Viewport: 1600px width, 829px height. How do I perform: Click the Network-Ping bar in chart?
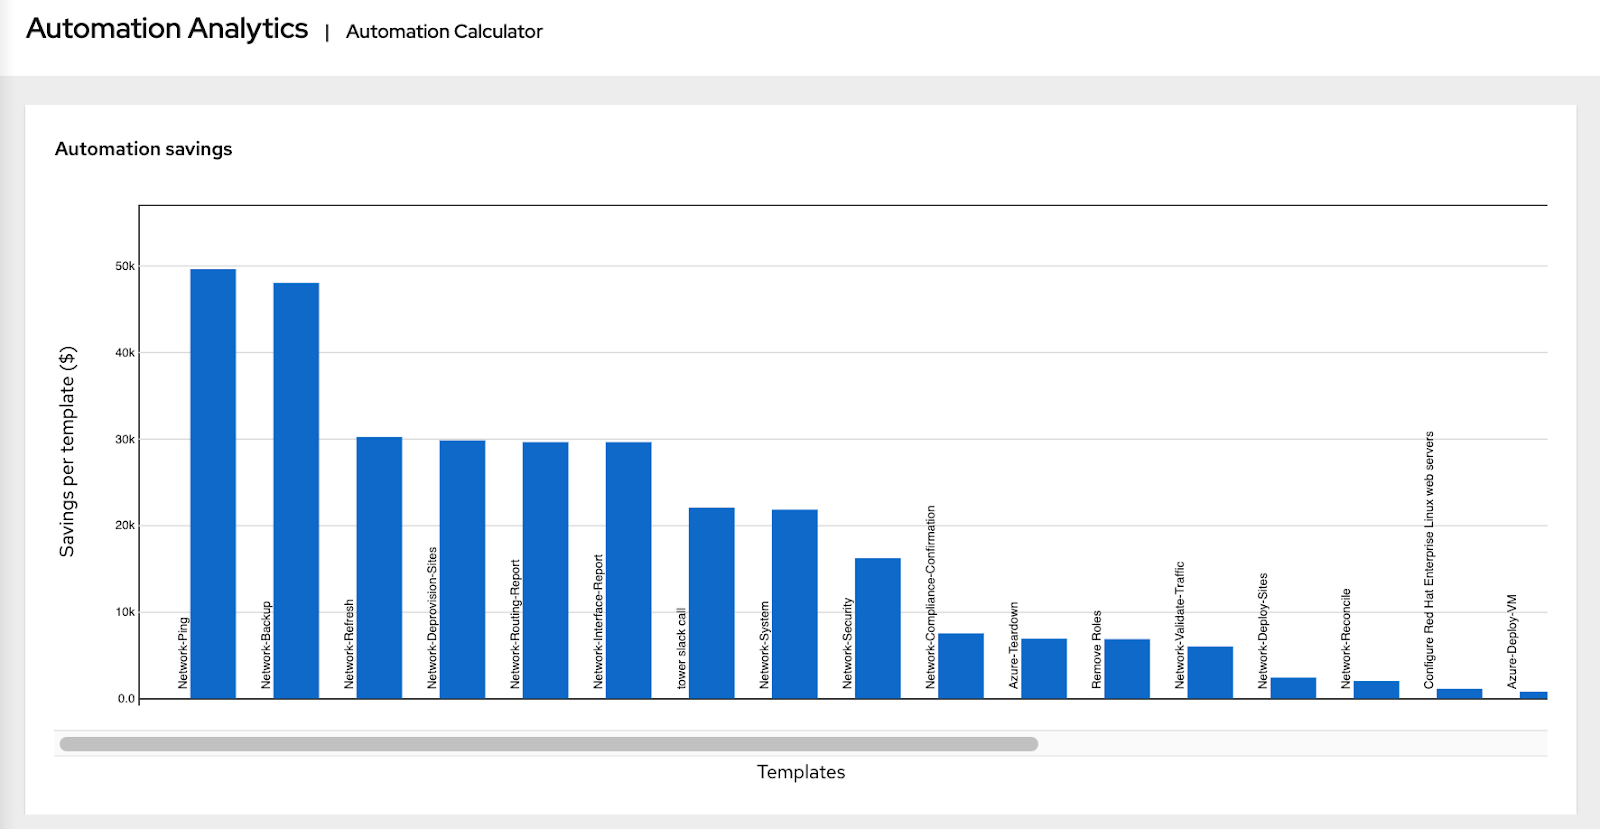[x=213, y=484]
